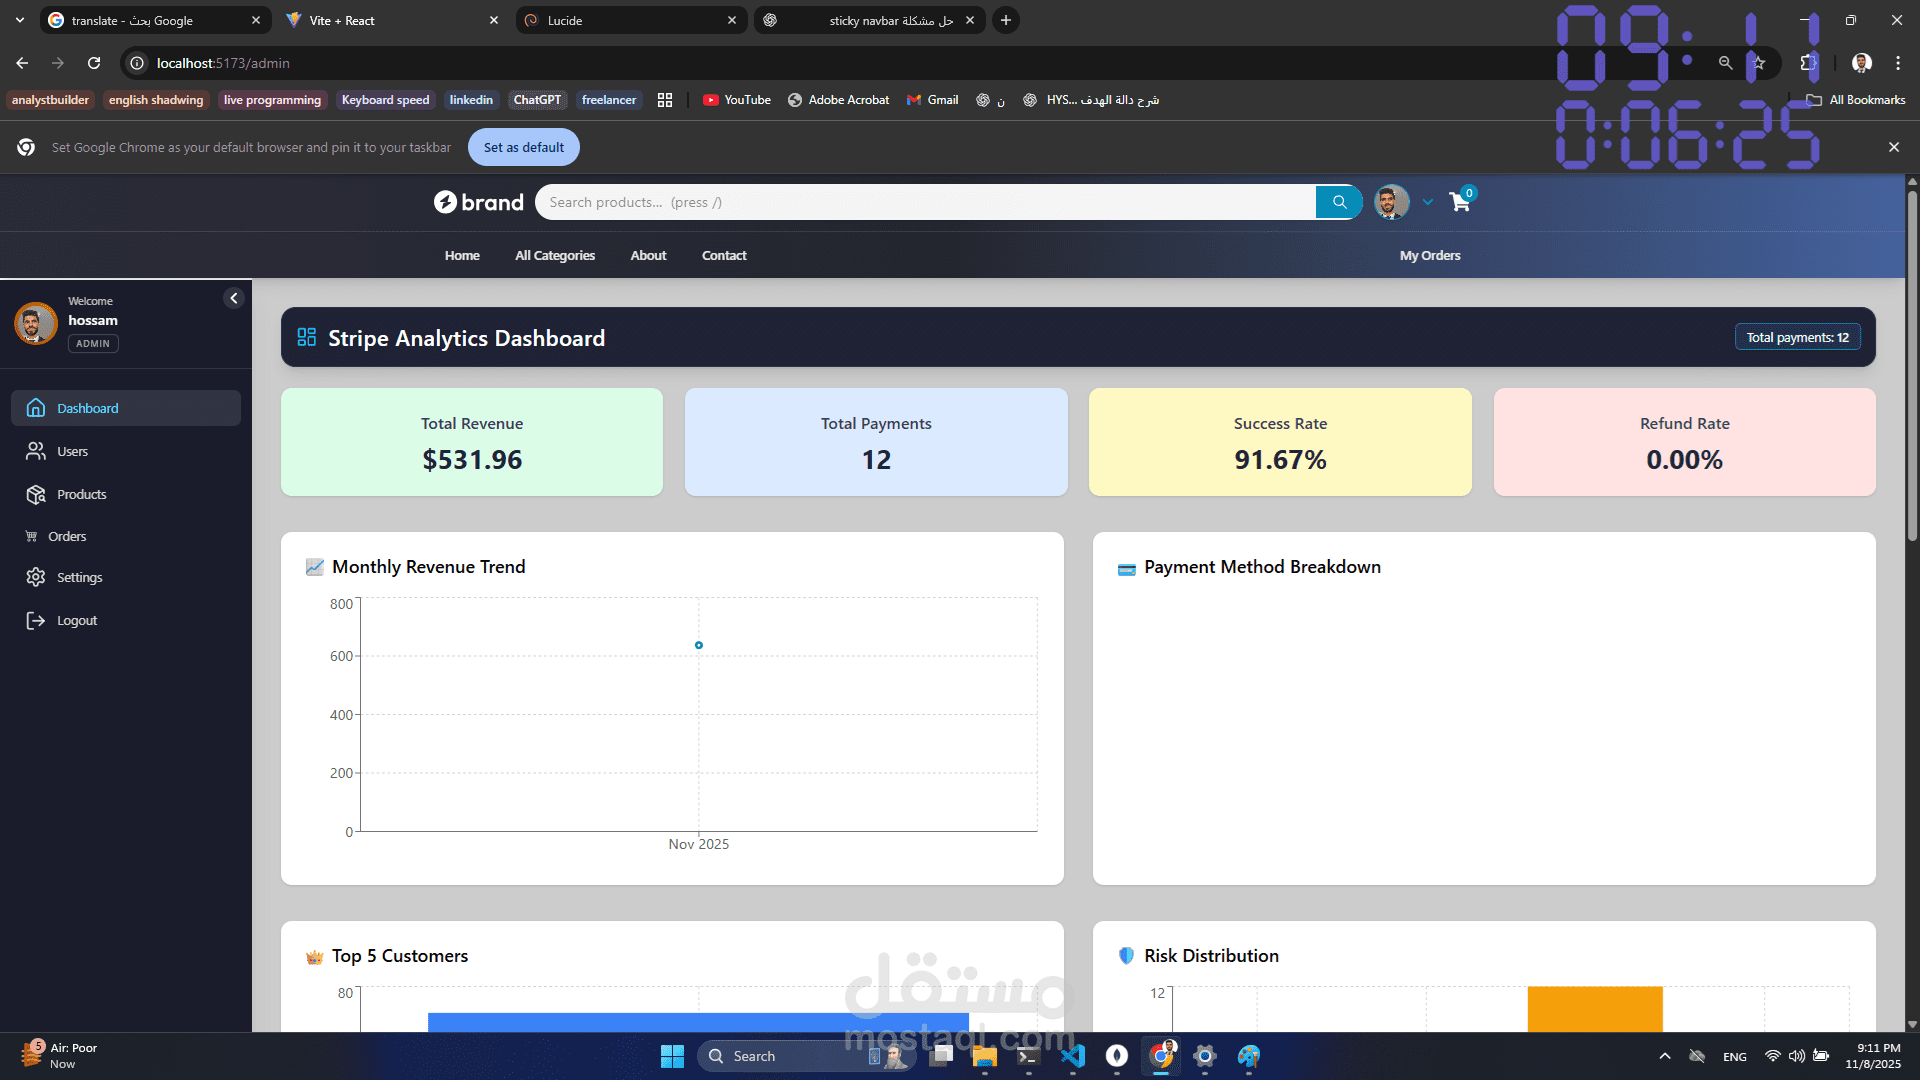
Task: Open All Categories in the navbar
Action: 555,256
